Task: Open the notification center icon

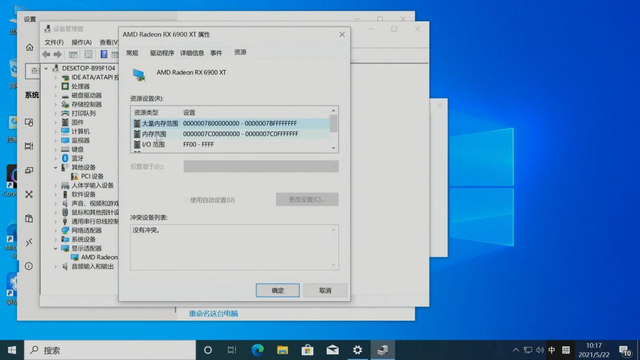Action: click(625, 351)
